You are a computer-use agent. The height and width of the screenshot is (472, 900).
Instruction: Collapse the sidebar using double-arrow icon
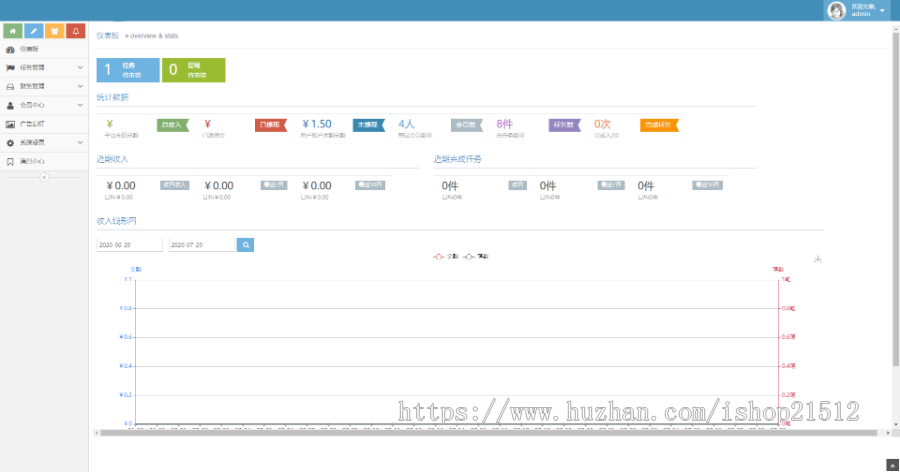point(43,177)
